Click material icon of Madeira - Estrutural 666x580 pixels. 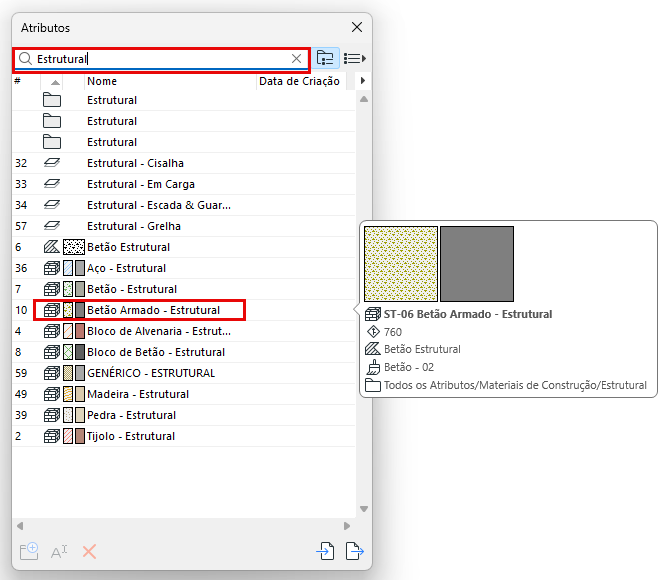[52, 394]
